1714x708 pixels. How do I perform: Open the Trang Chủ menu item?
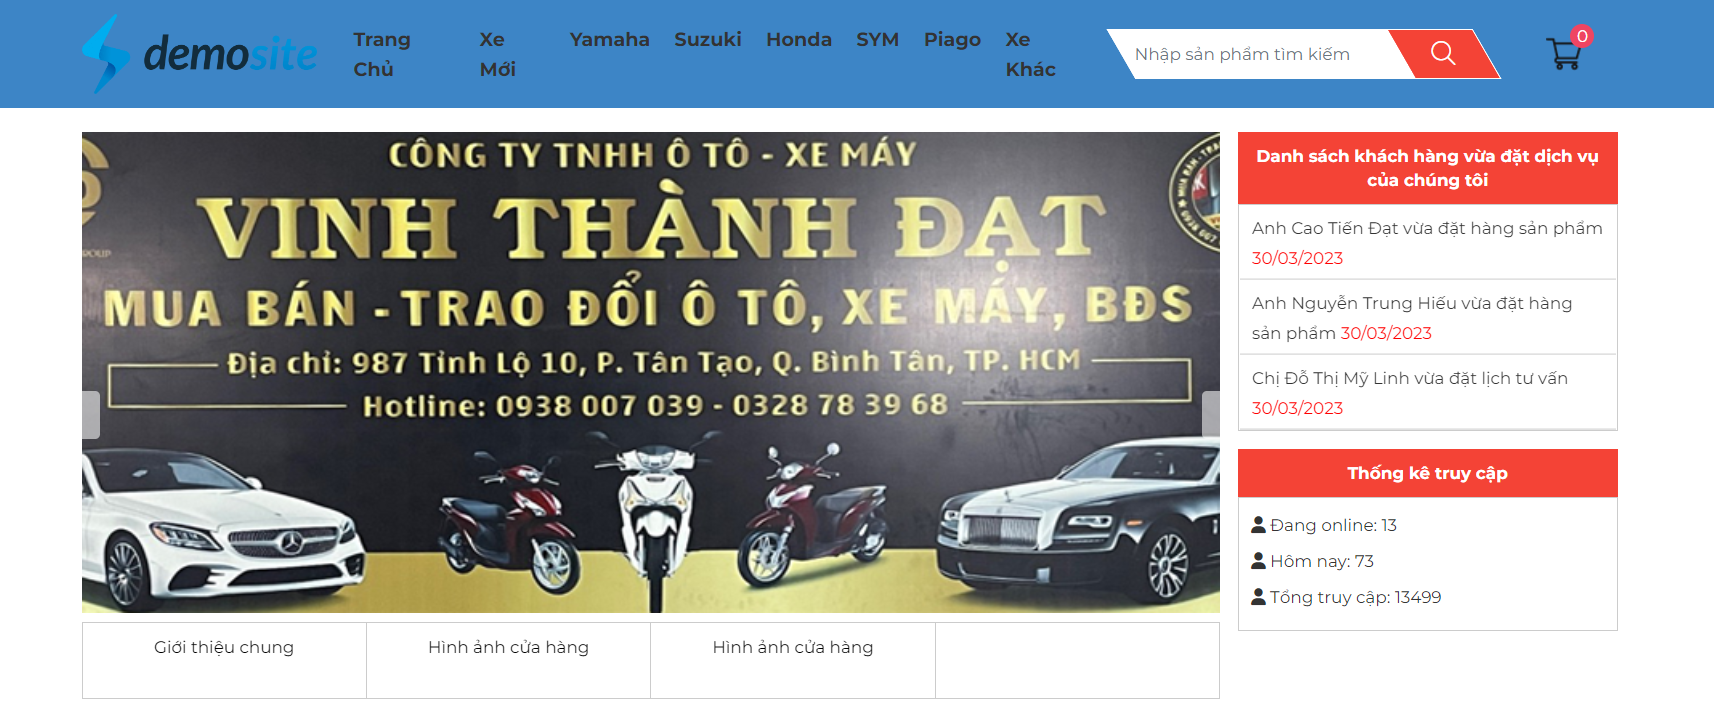tap(382, 54)
